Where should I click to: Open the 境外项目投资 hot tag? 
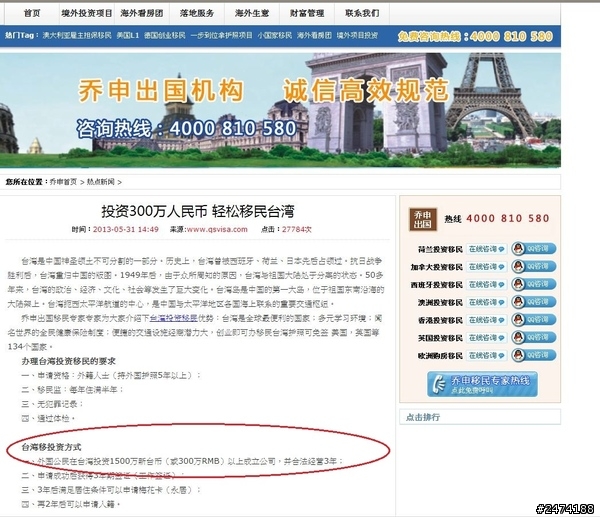(x=357, y=36)
